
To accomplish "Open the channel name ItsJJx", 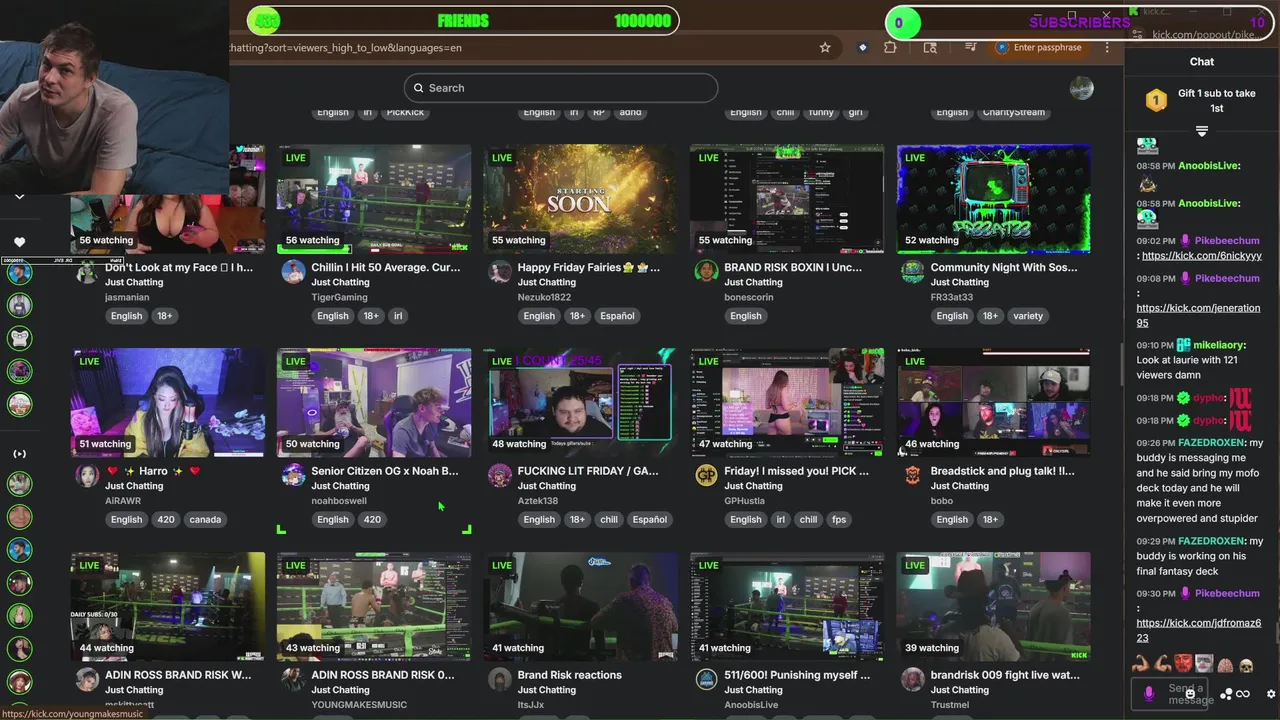I will 533,705.
